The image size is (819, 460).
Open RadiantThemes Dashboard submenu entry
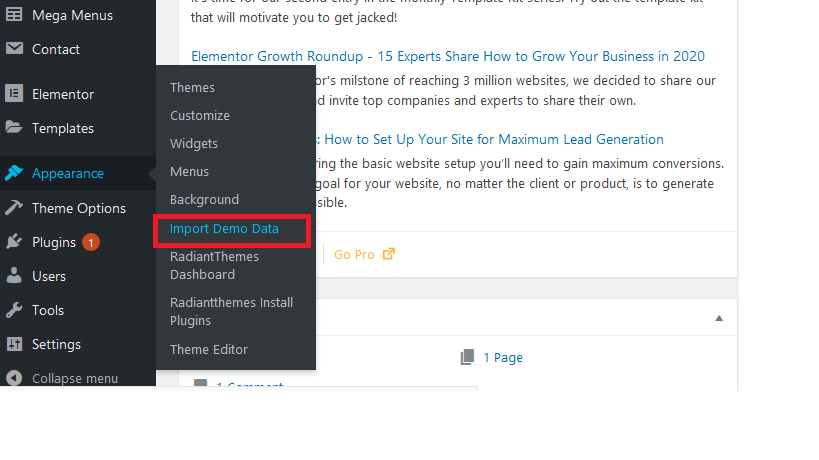214,266
